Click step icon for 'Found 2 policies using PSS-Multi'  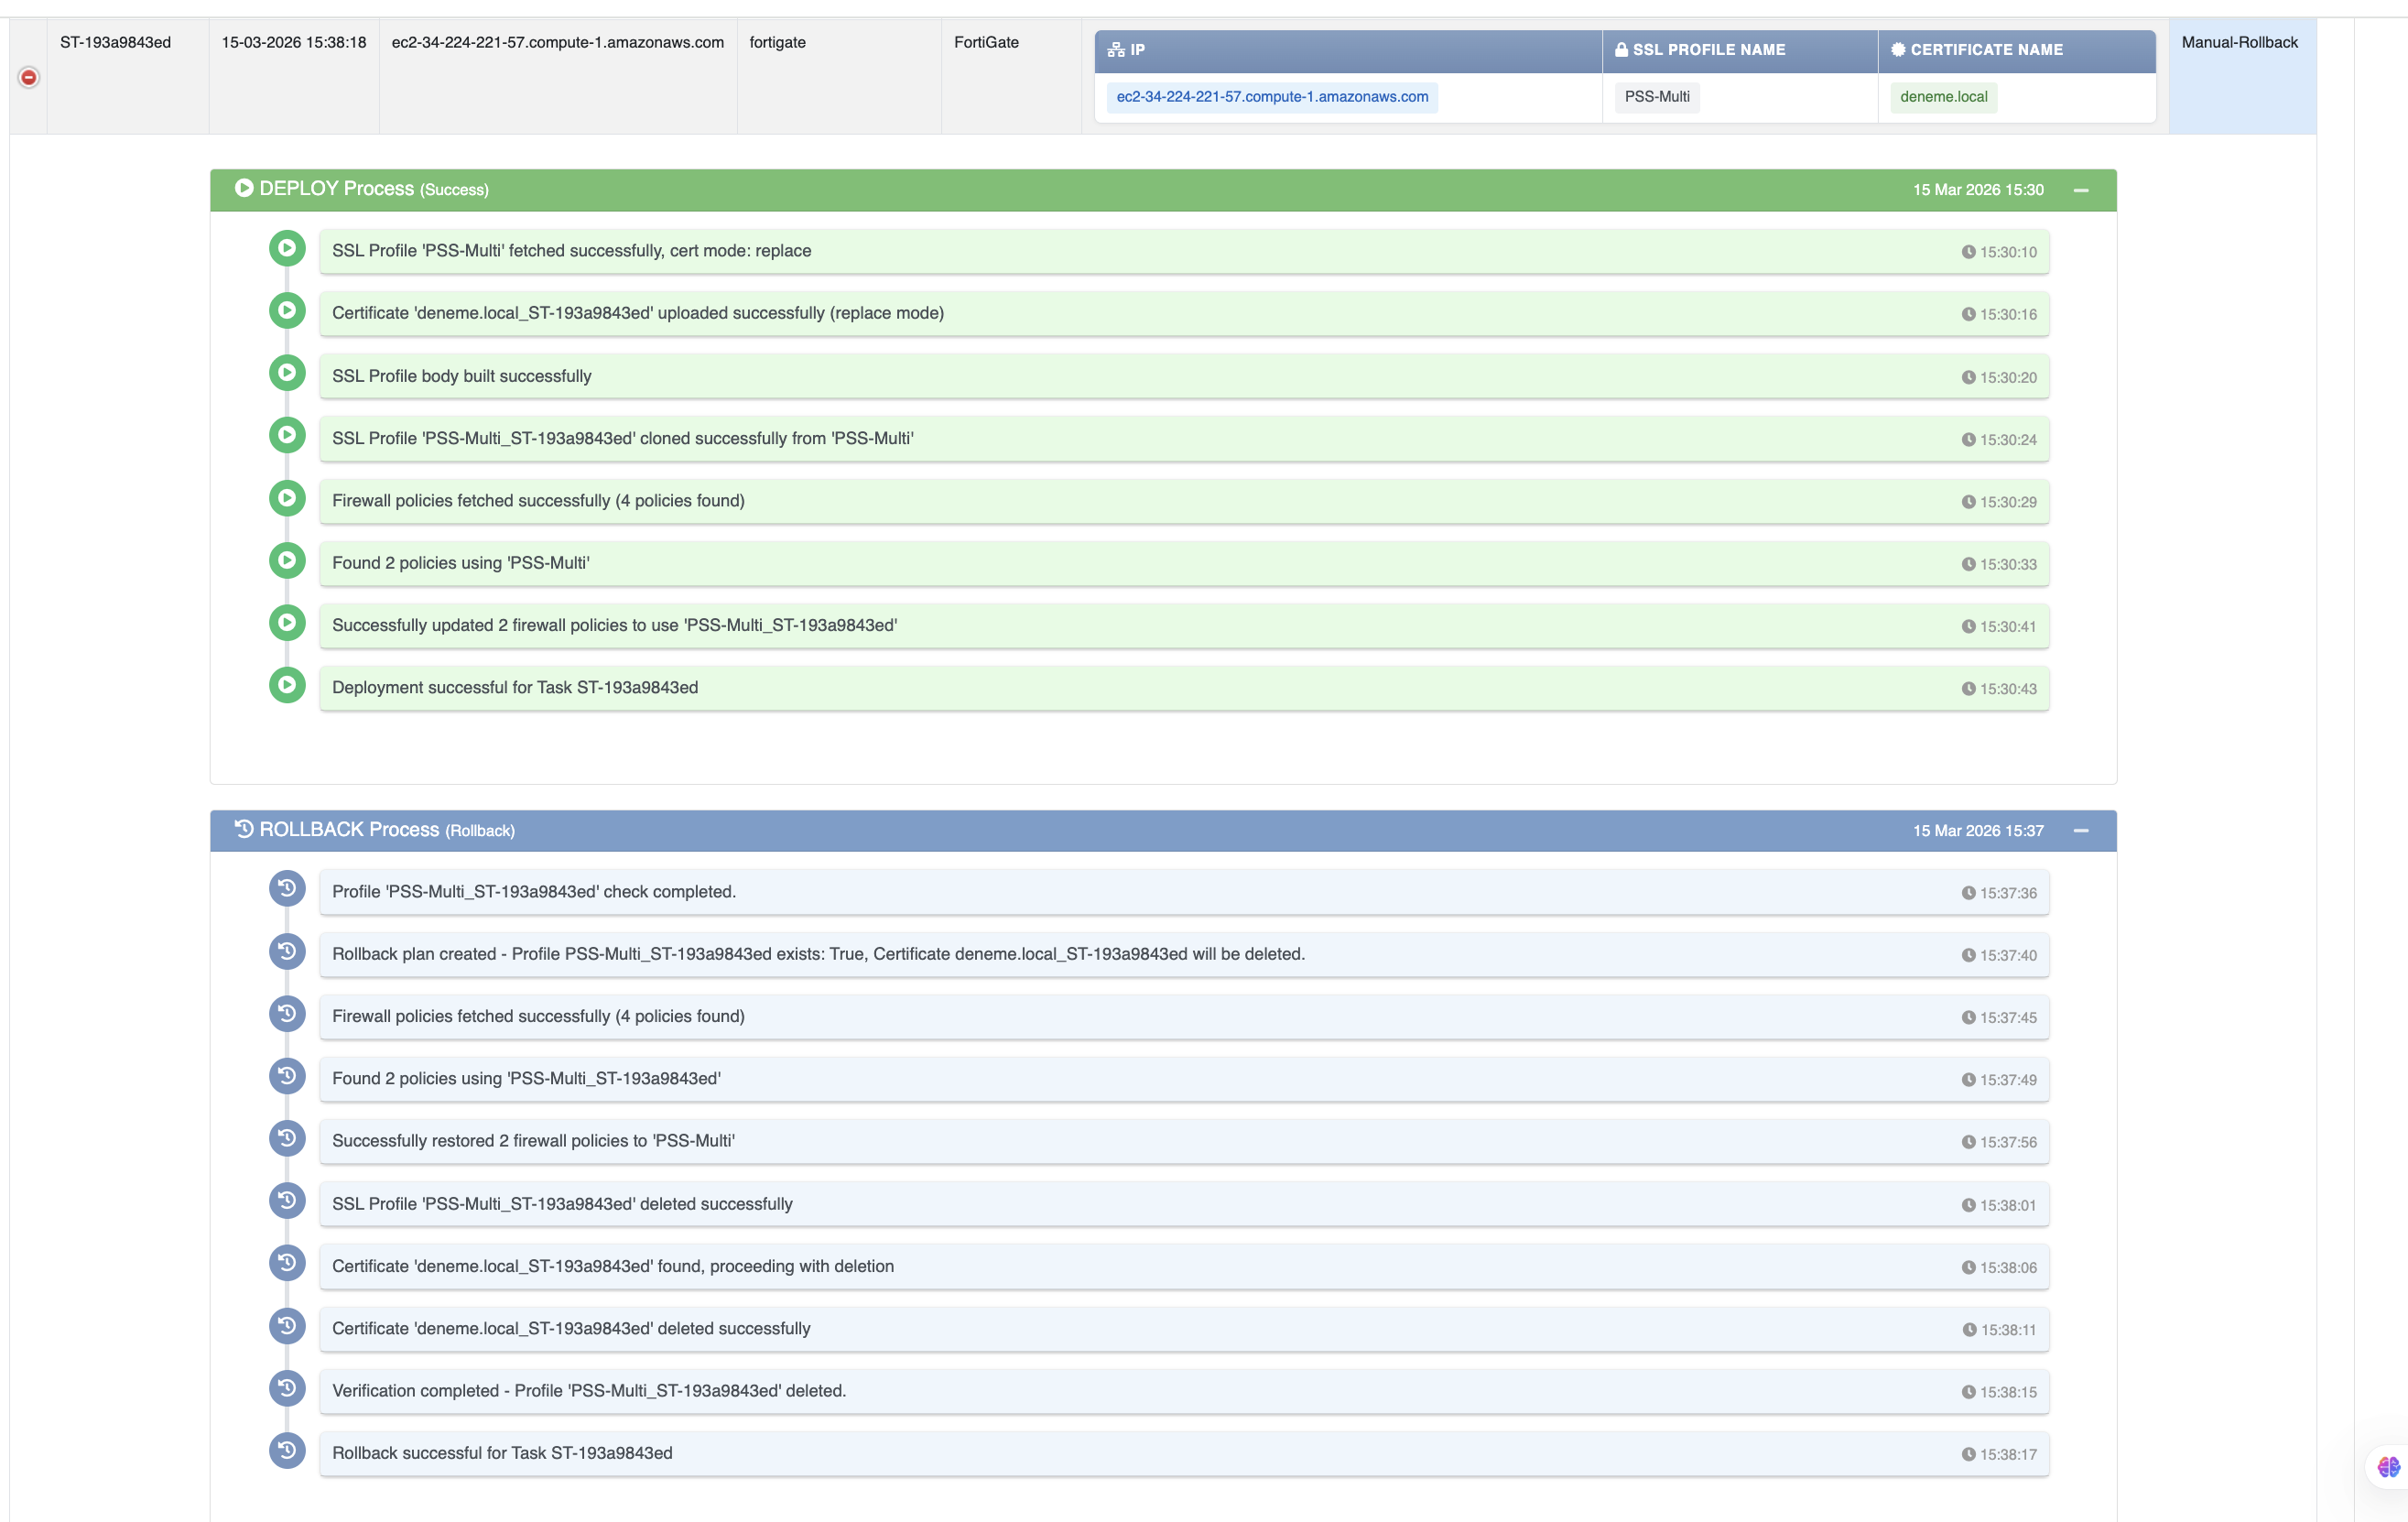point(287,560)
